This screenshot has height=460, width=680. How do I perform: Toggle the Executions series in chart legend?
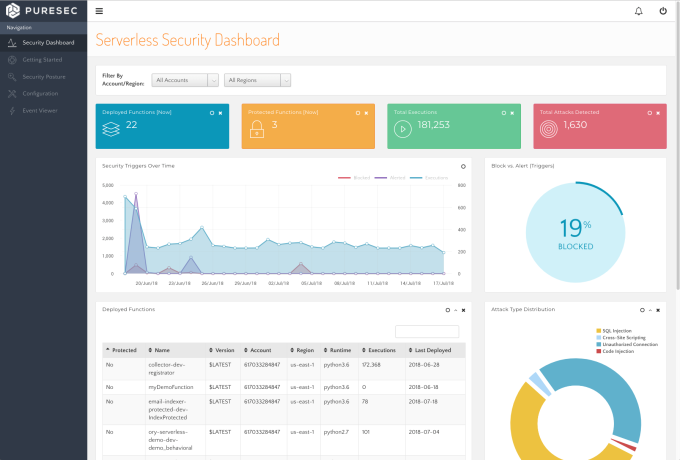(x=429, y=178)
